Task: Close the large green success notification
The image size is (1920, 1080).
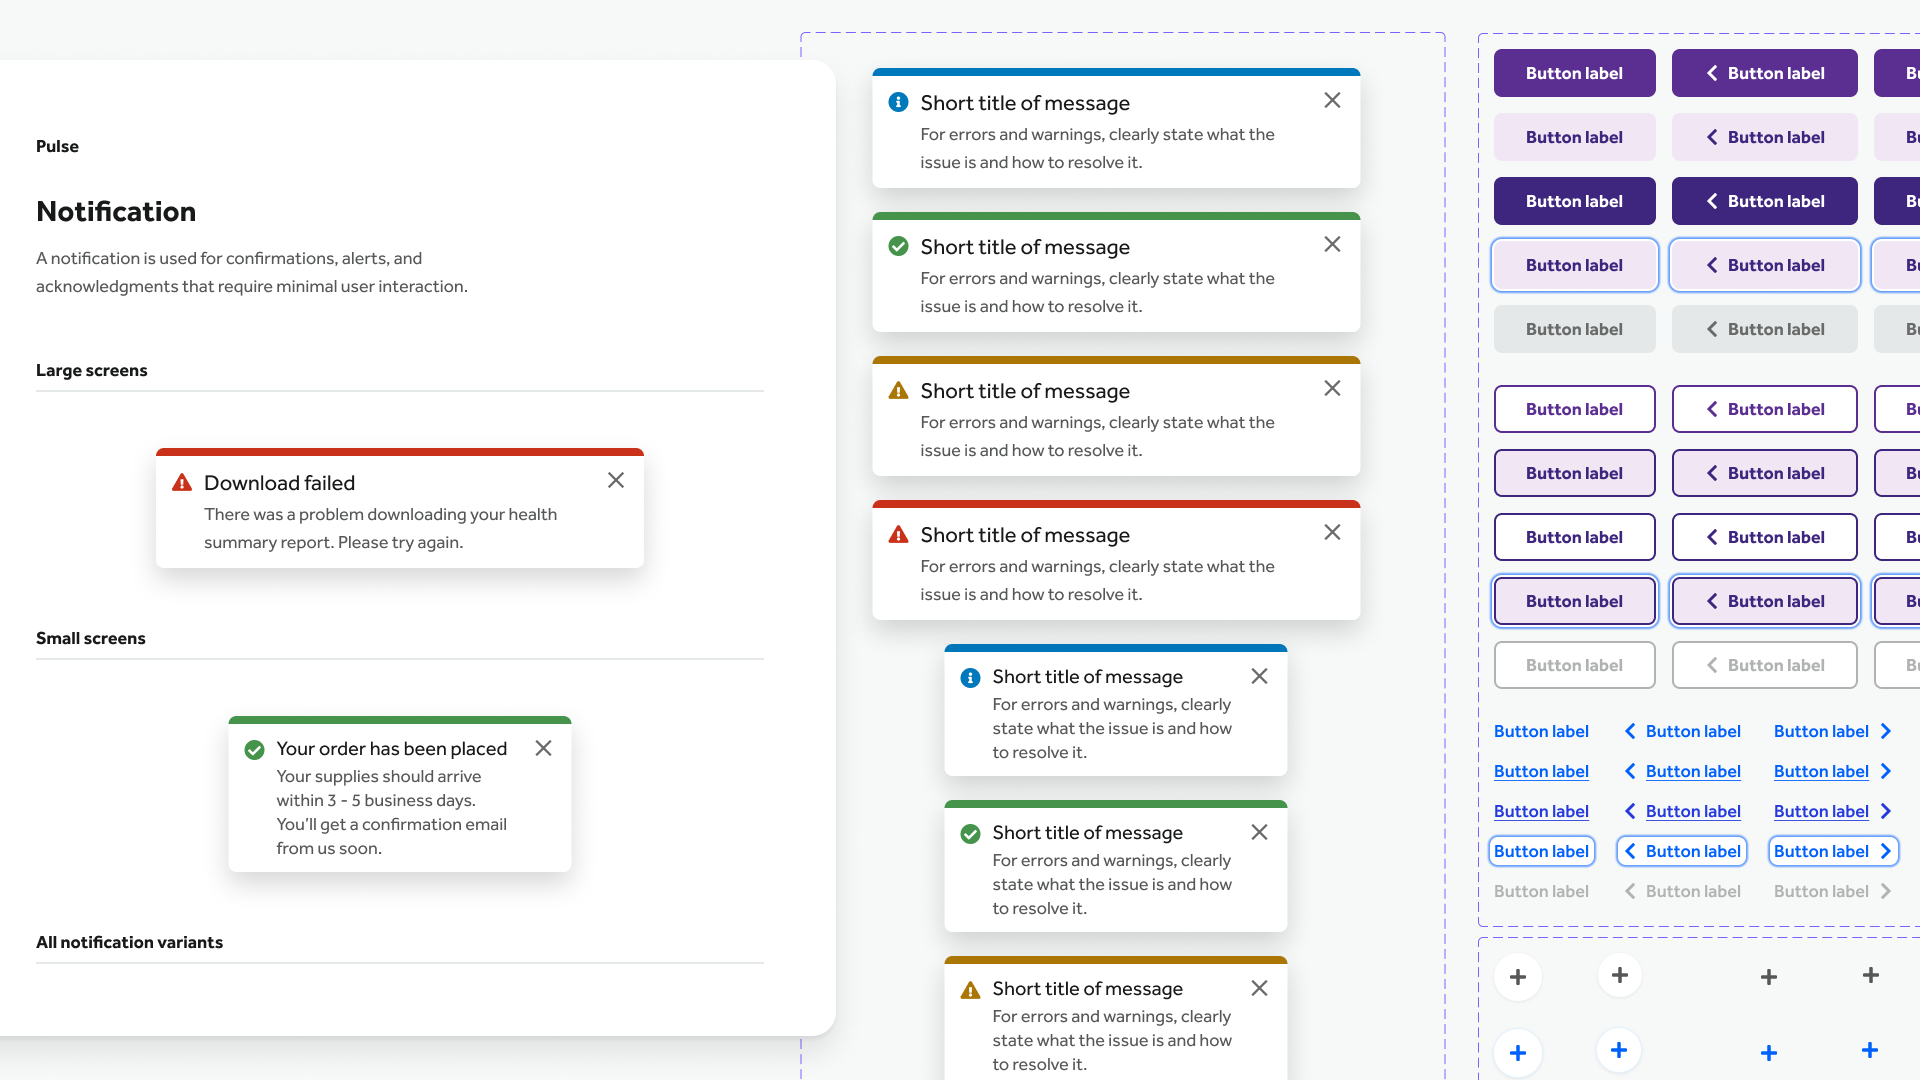Action: point(1332,245)
